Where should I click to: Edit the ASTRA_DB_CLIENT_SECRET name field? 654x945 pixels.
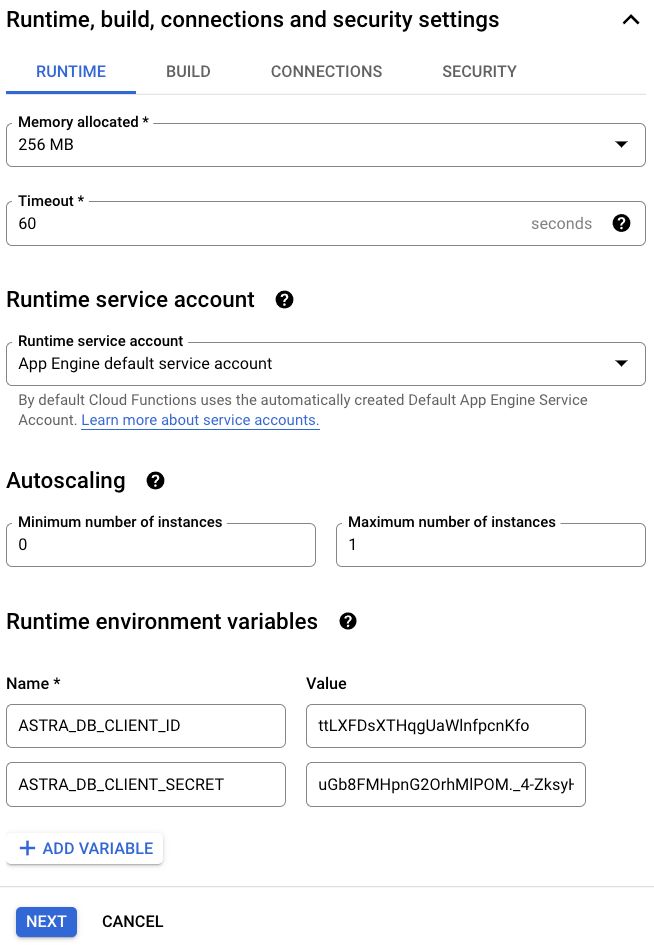click(x=146, y=785)
